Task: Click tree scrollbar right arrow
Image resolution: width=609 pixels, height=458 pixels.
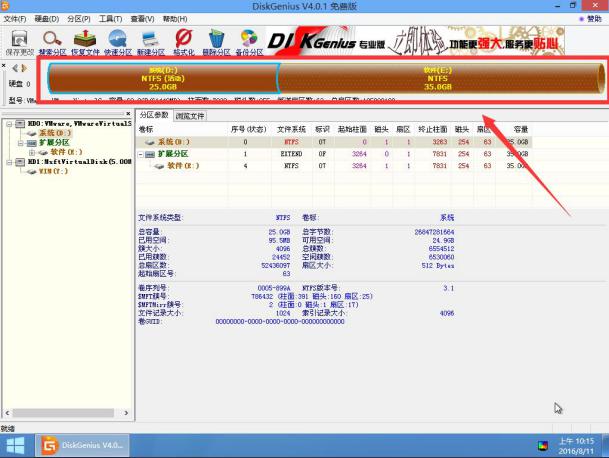Action: pos(126,413)
